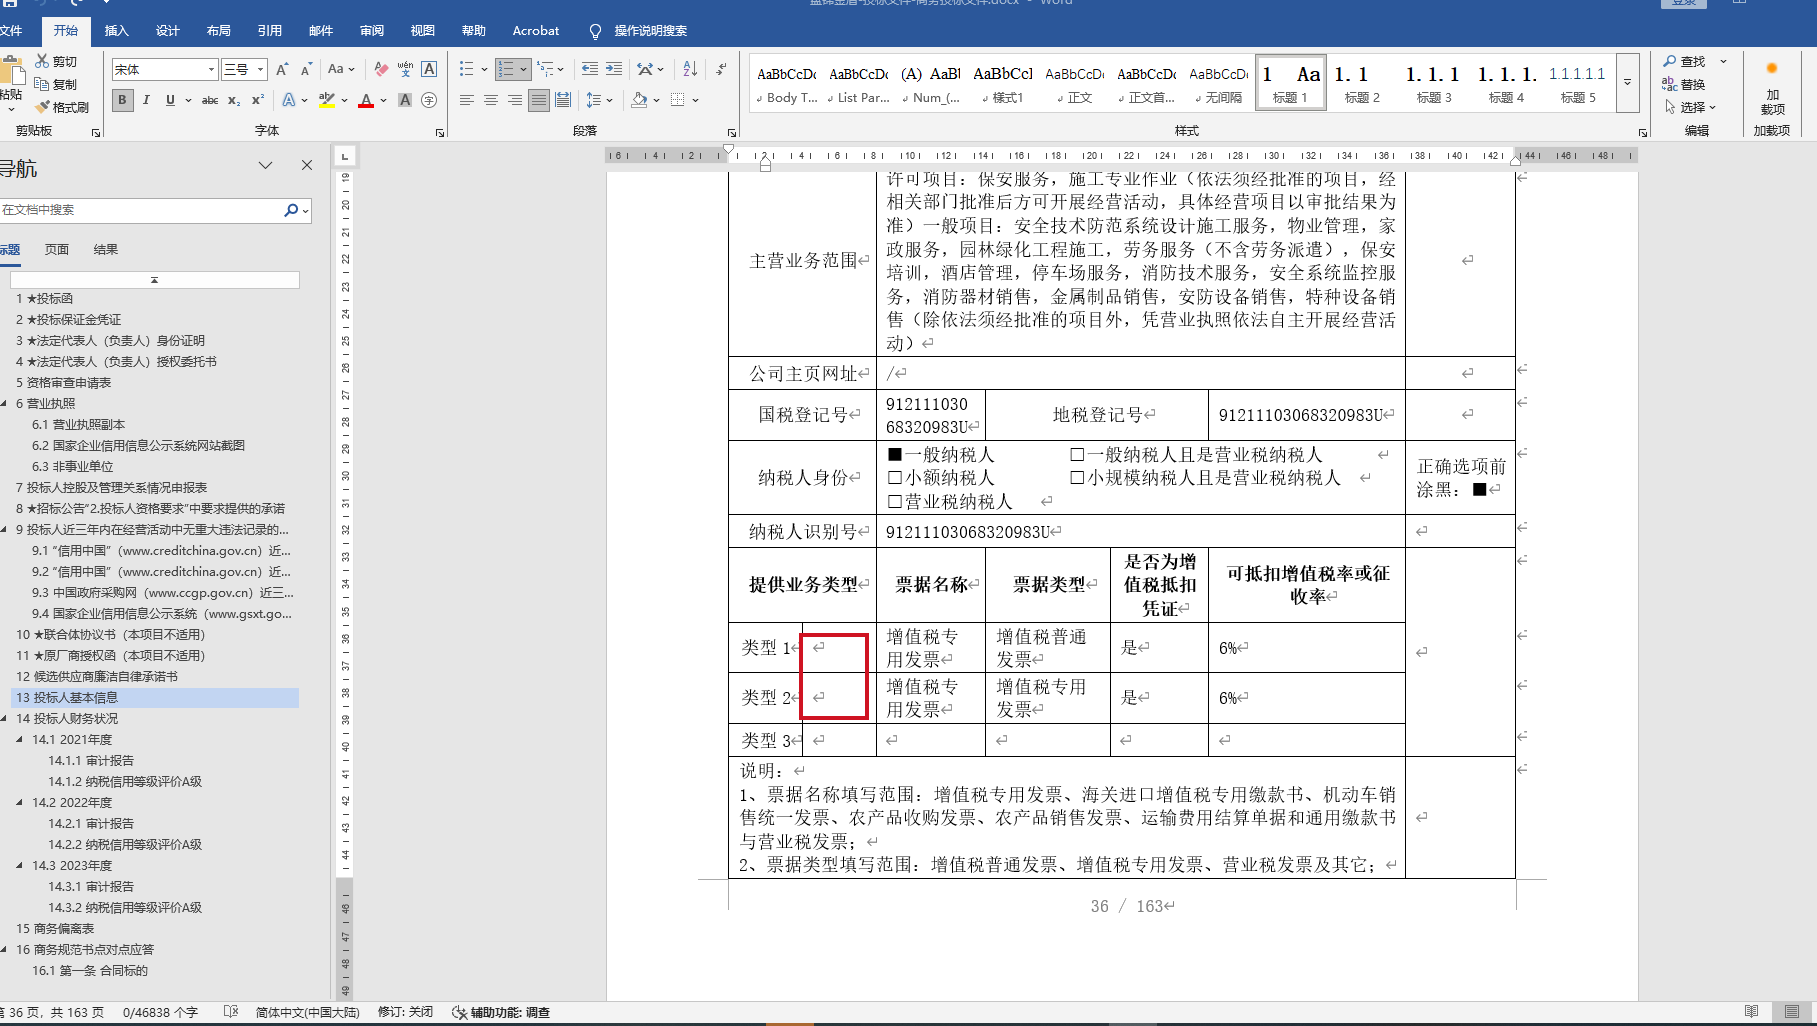Go to heading 12 候选供应商廉洁自律承诺书

97,677
